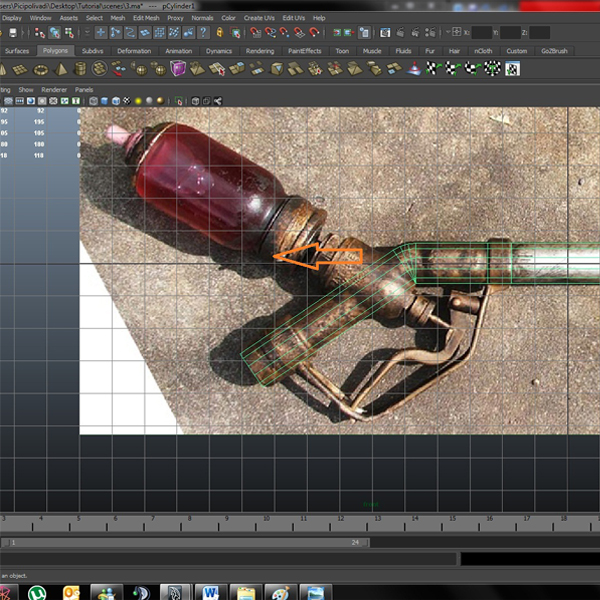The height and width of the screenshot is (600, 600).
Task: Open the file folder in taskbar
Action: (246, 592)
